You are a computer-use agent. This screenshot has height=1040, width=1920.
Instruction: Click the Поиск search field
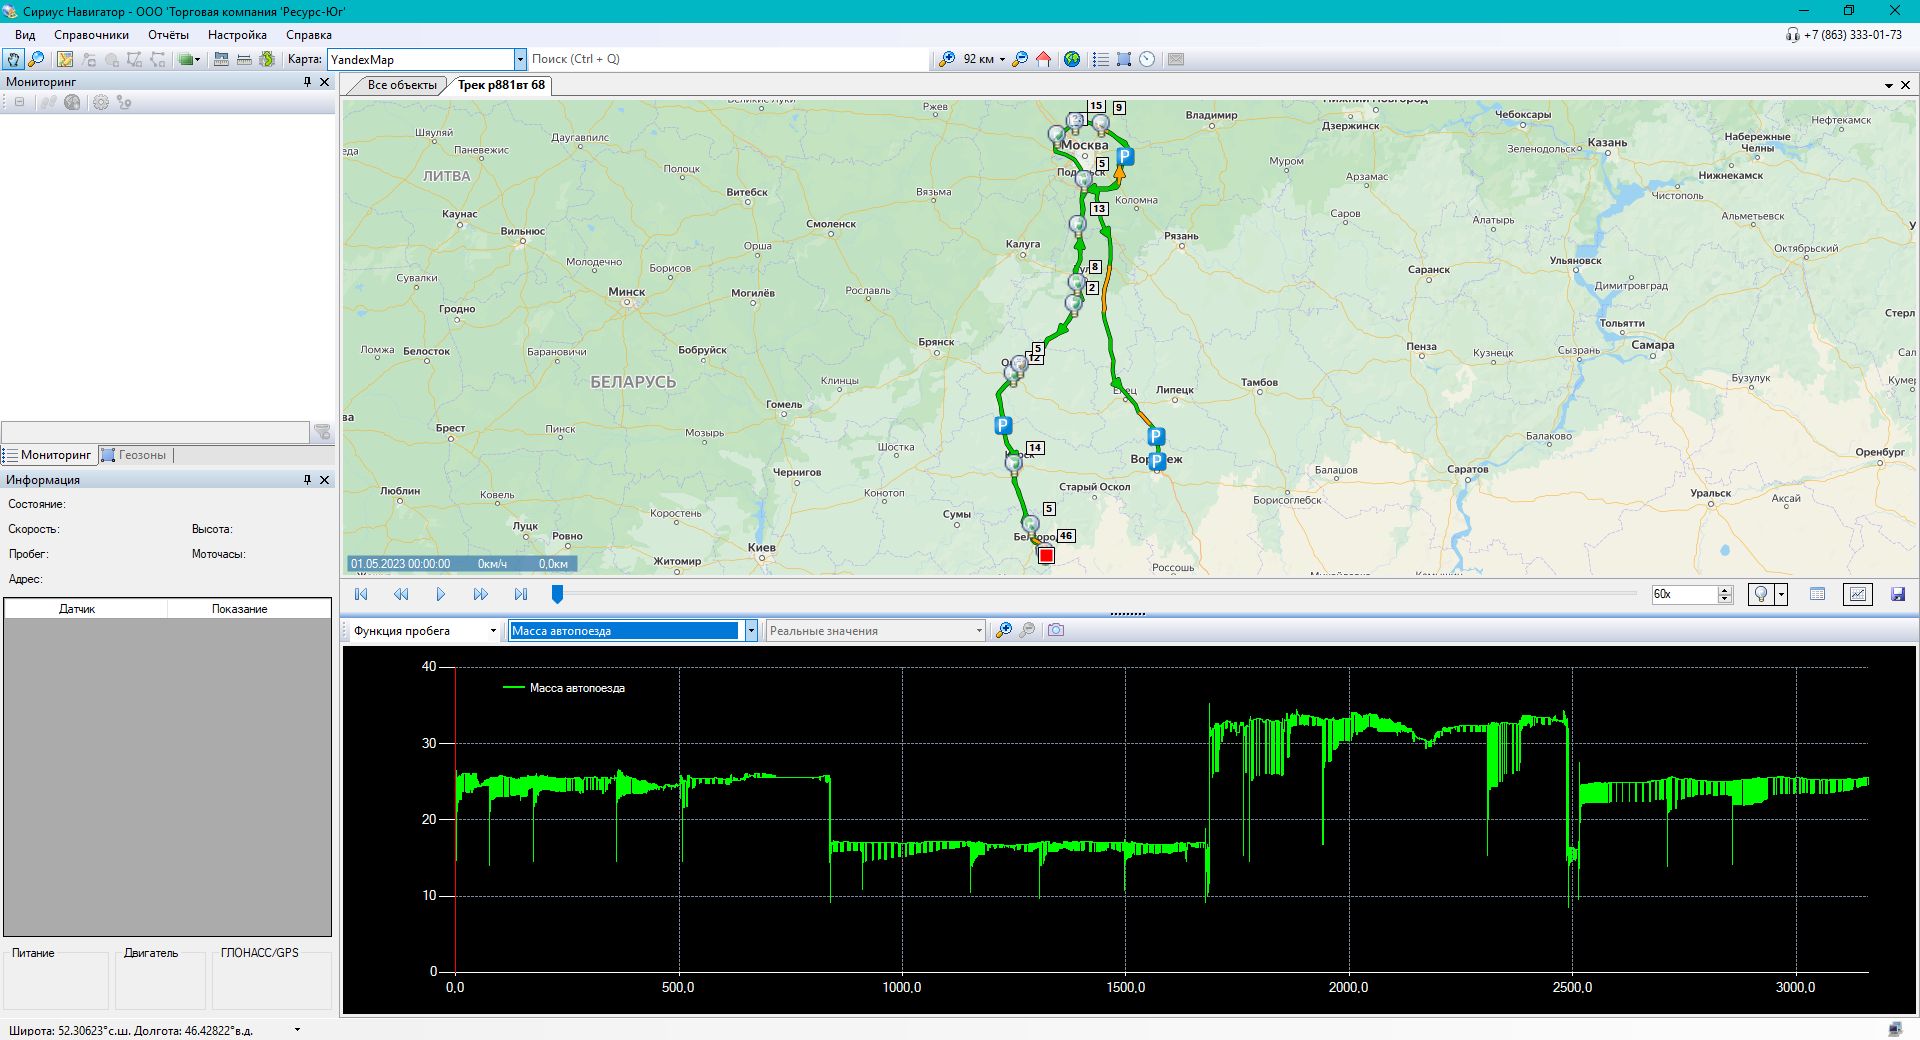(x=728, y=59)
